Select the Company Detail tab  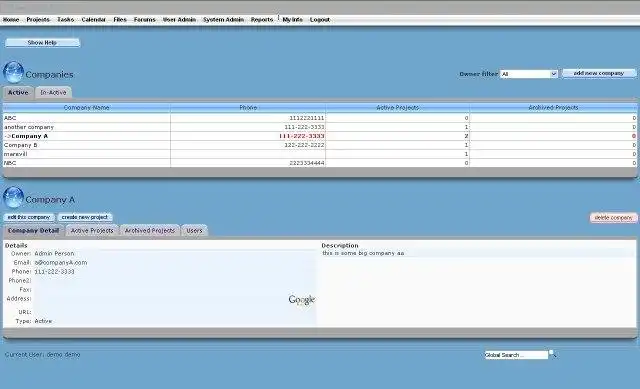pos(33,231)
